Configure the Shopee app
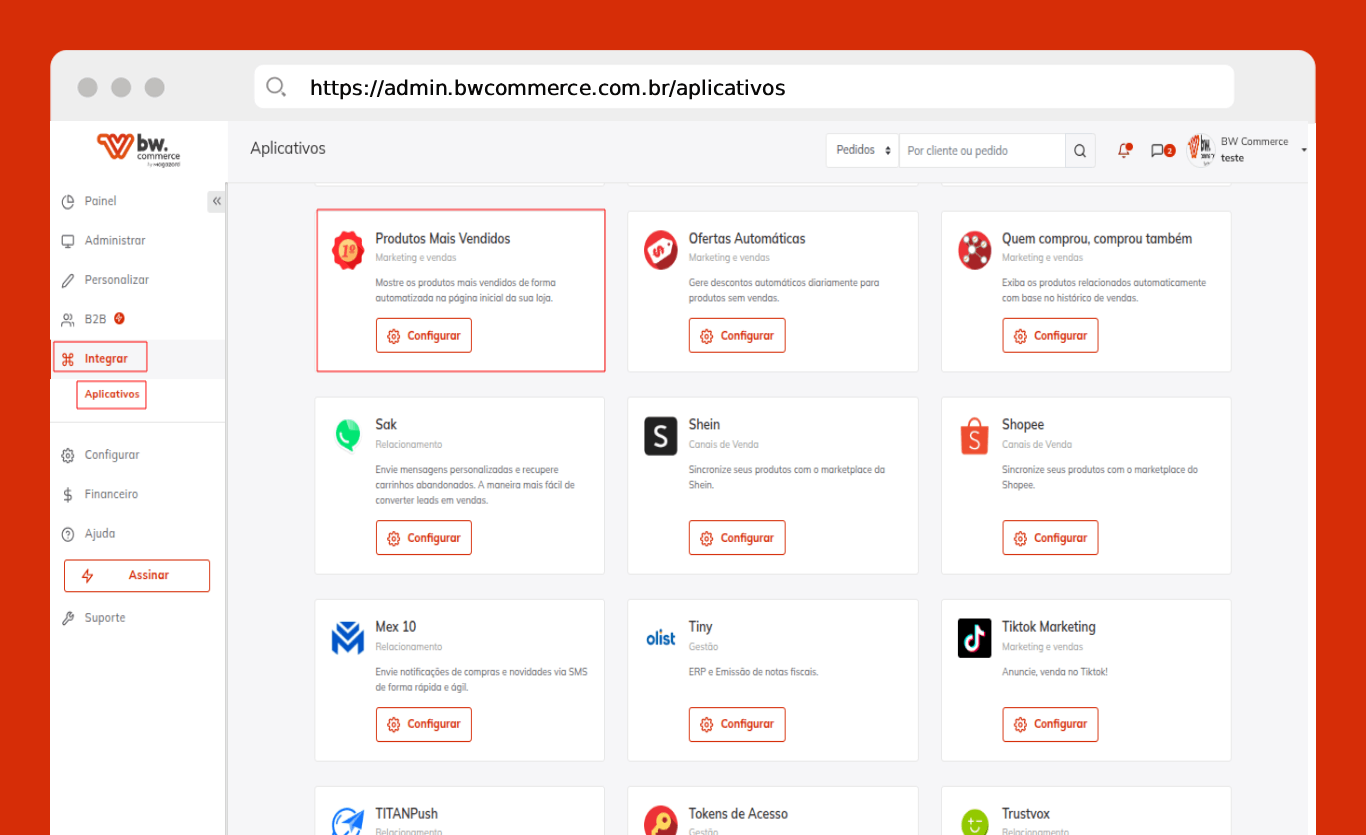This screenshot has height=835, width=1366. pos(1050,538)
